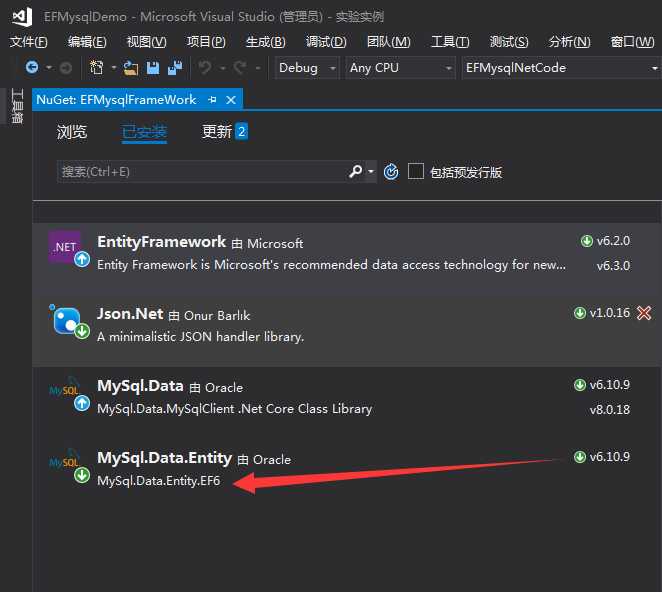
Task: Click the red uninstall X for Json.Net
Action: point(644,313)
